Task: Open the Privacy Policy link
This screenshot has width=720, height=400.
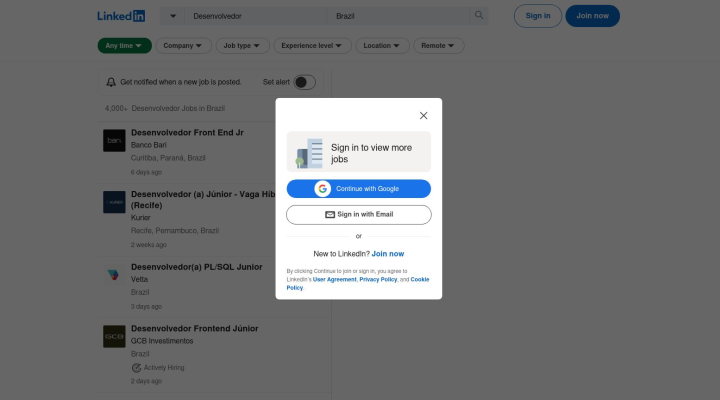Action: pos(378,279)
